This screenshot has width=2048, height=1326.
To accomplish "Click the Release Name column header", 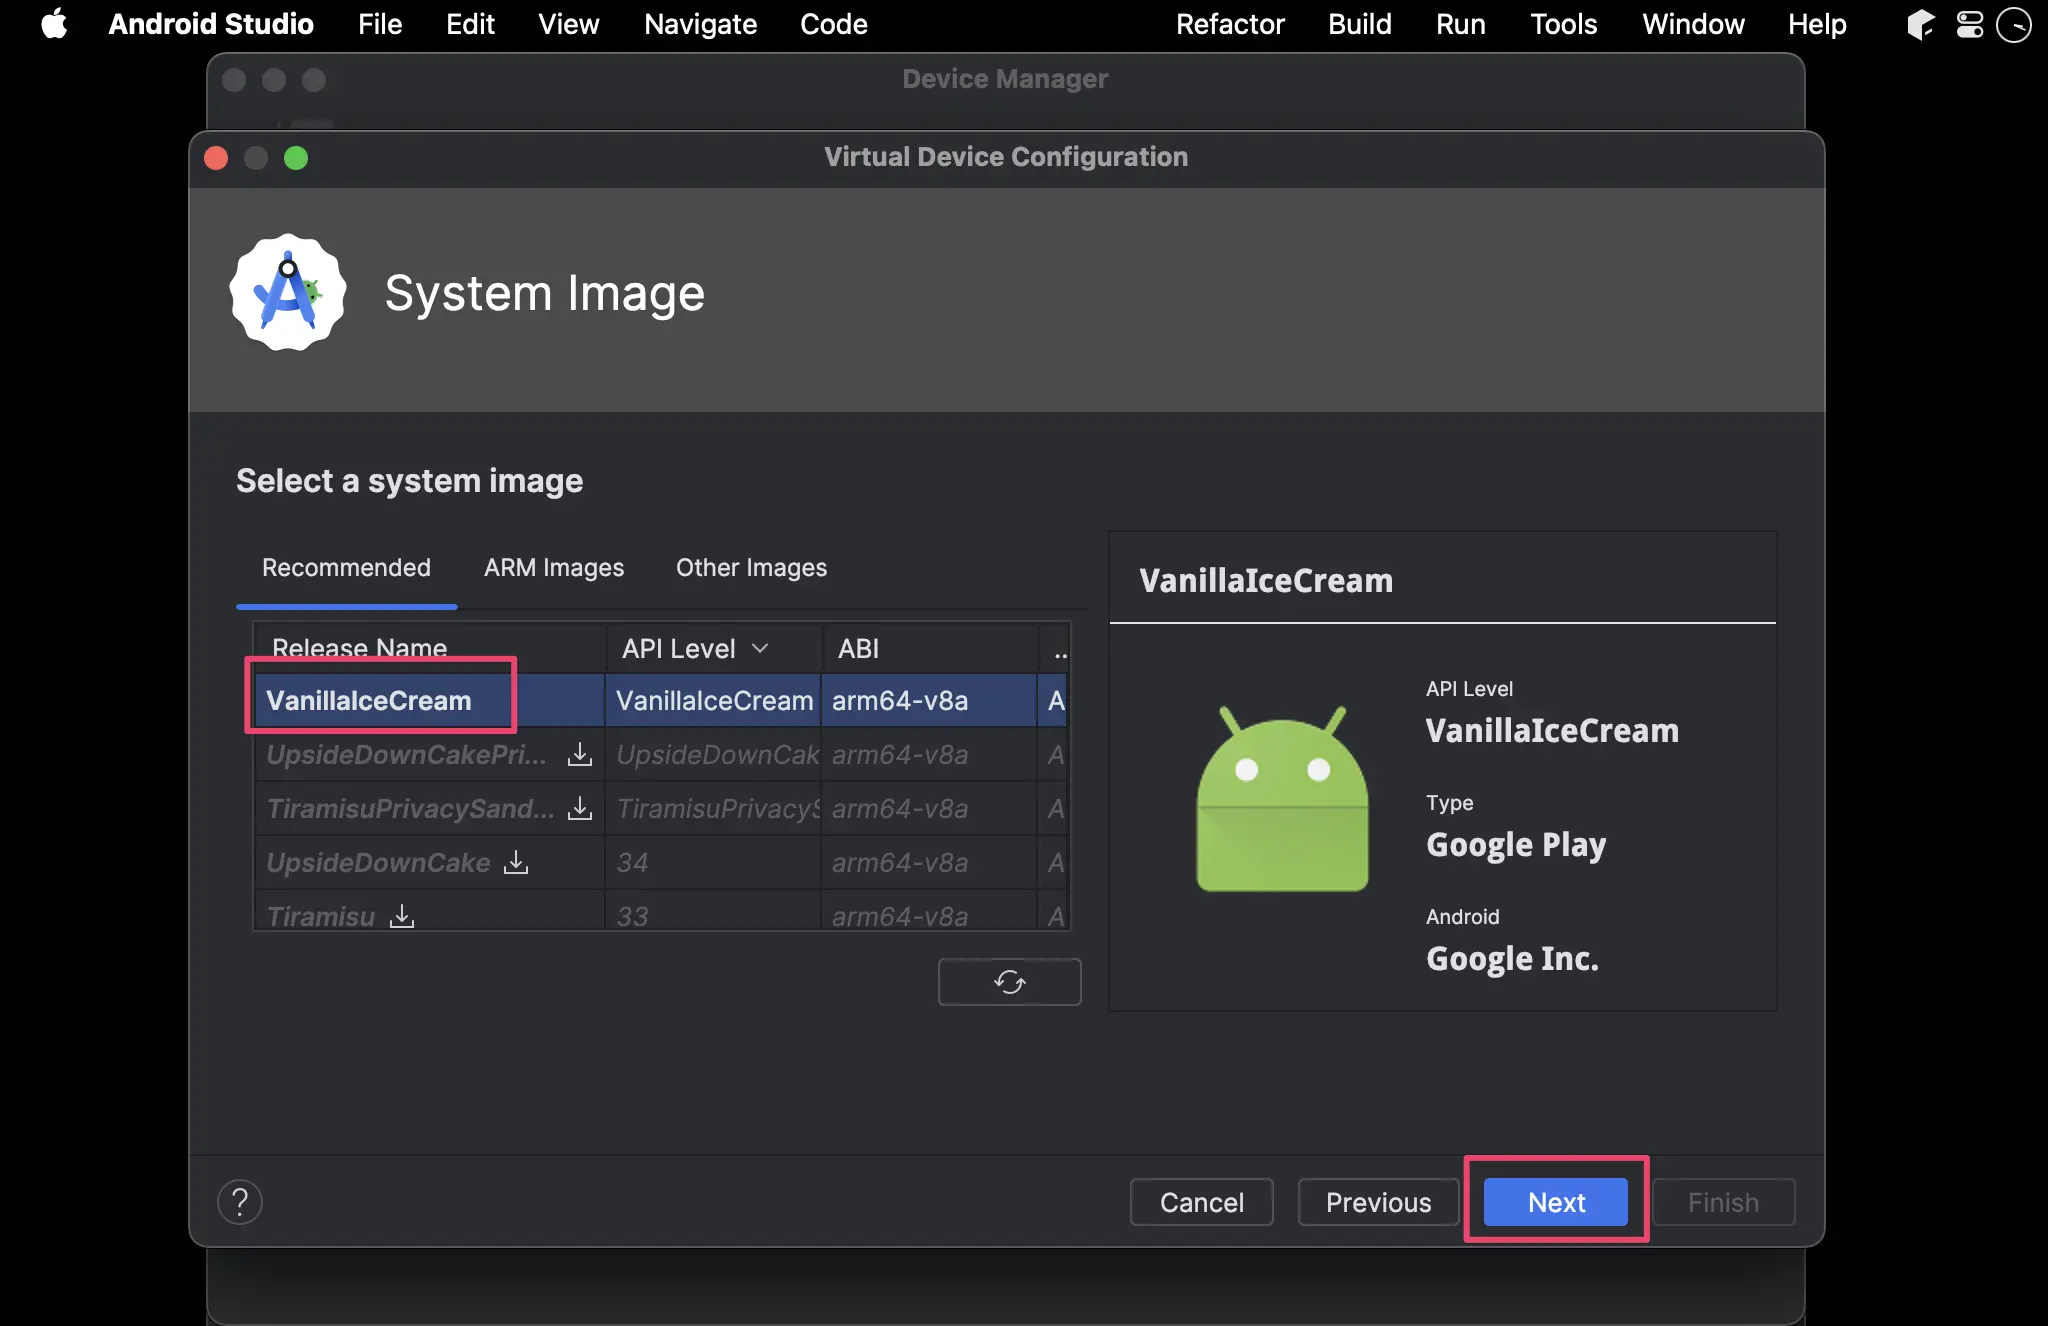I will coord(430,648).
